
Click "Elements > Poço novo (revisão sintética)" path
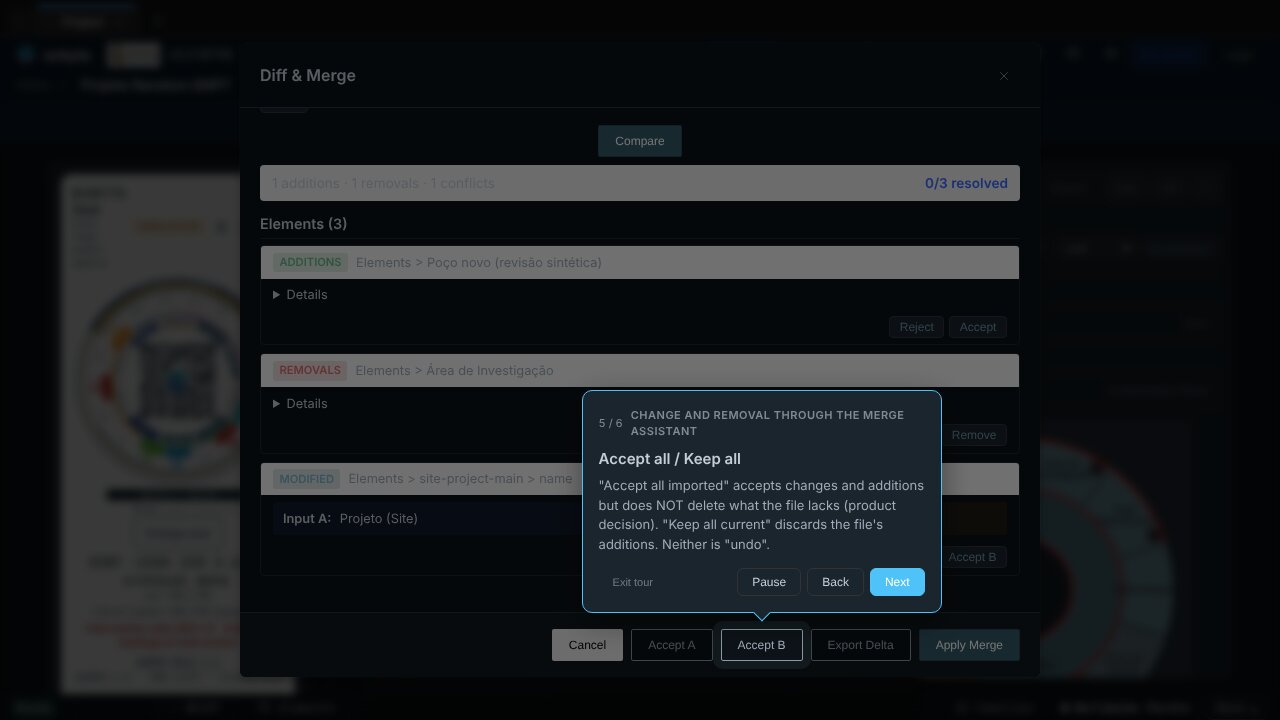(x=479, y=263)
